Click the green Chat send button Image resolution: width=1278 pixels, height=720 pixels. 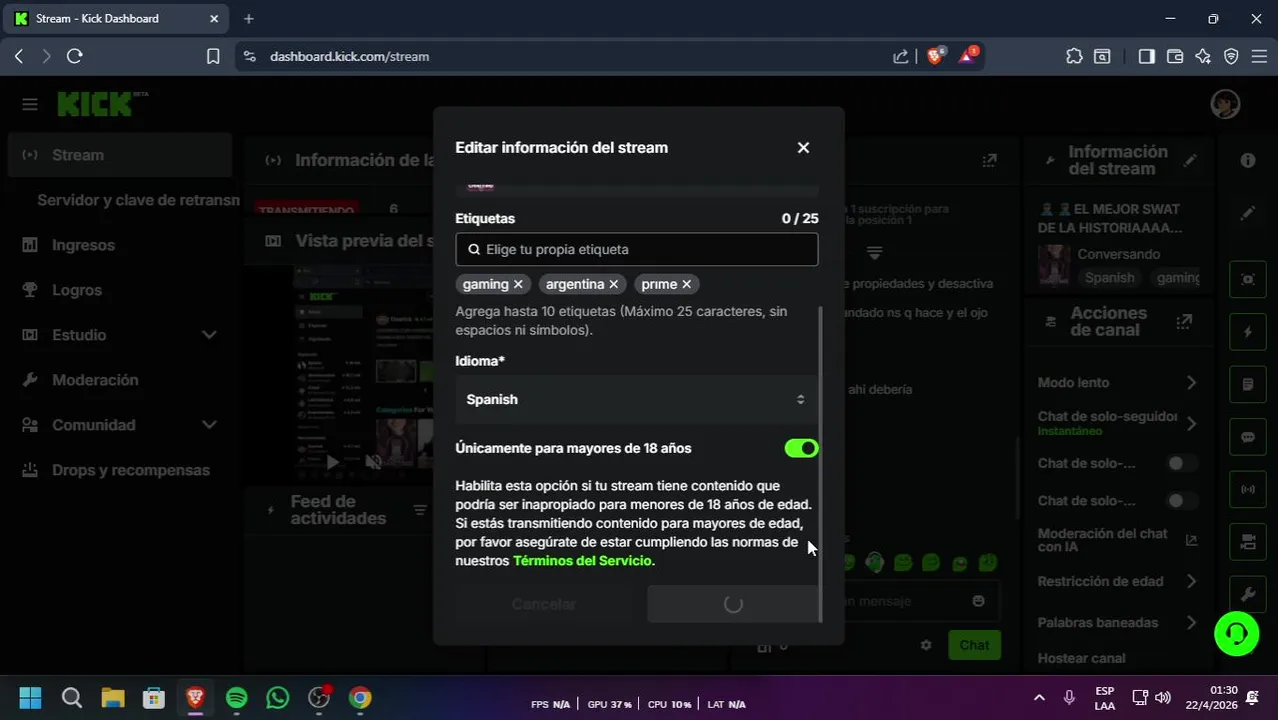click(x=974, y=646)
